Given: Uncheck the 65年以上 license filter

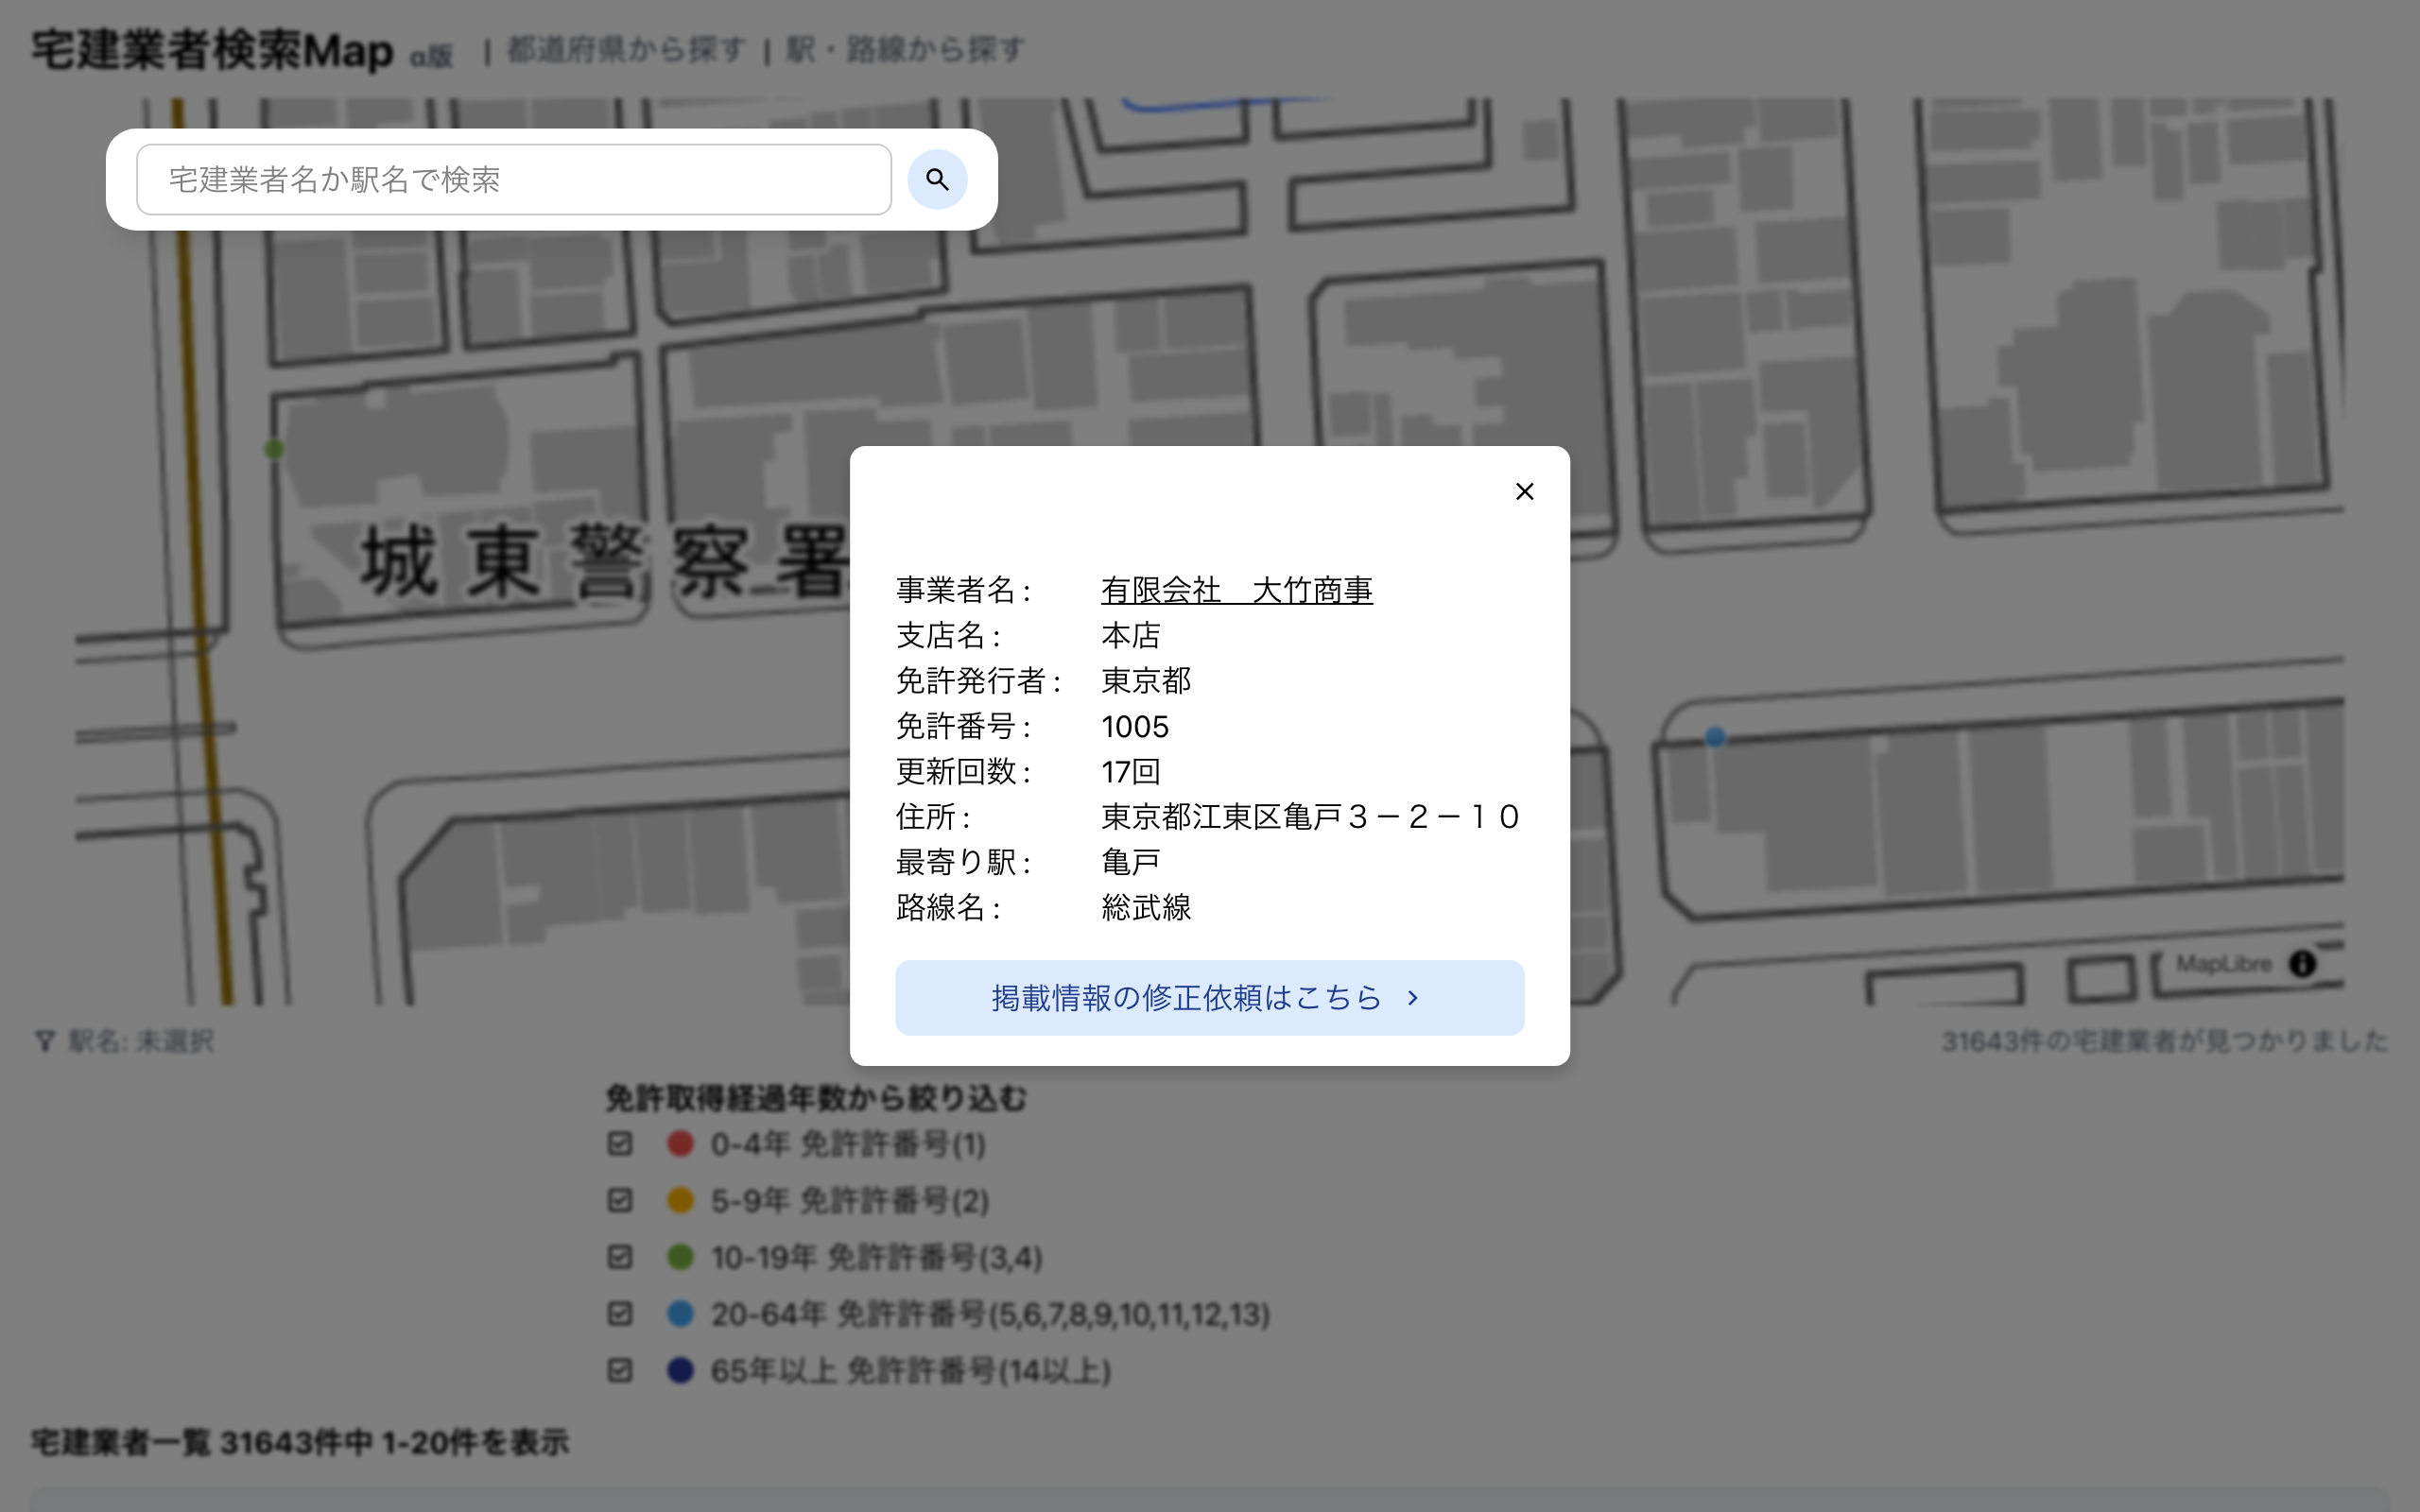Looking at the screenshot, I should point(620,1370).
